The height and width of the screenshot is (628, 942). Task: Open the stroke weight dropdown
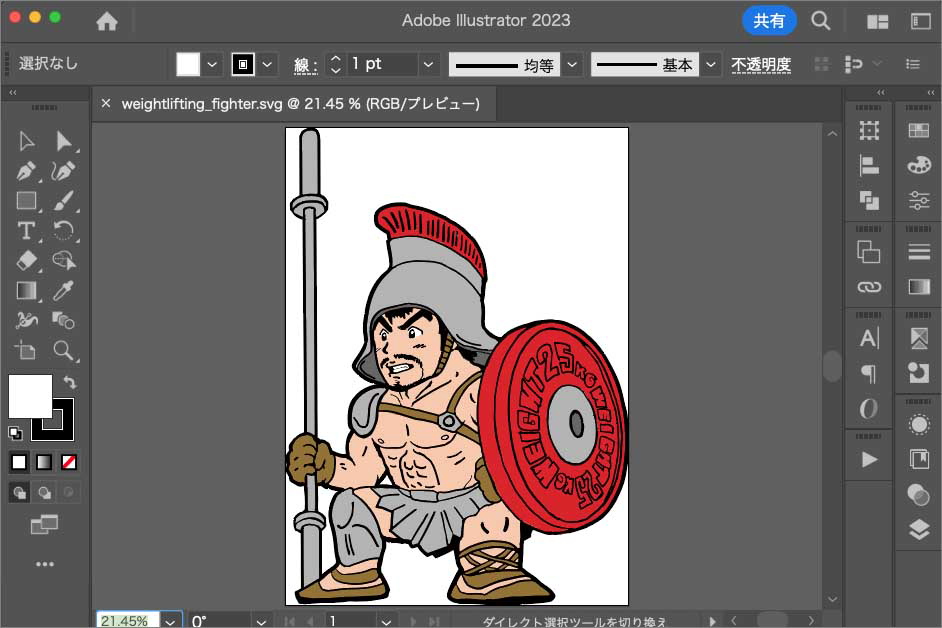[428, 64]
